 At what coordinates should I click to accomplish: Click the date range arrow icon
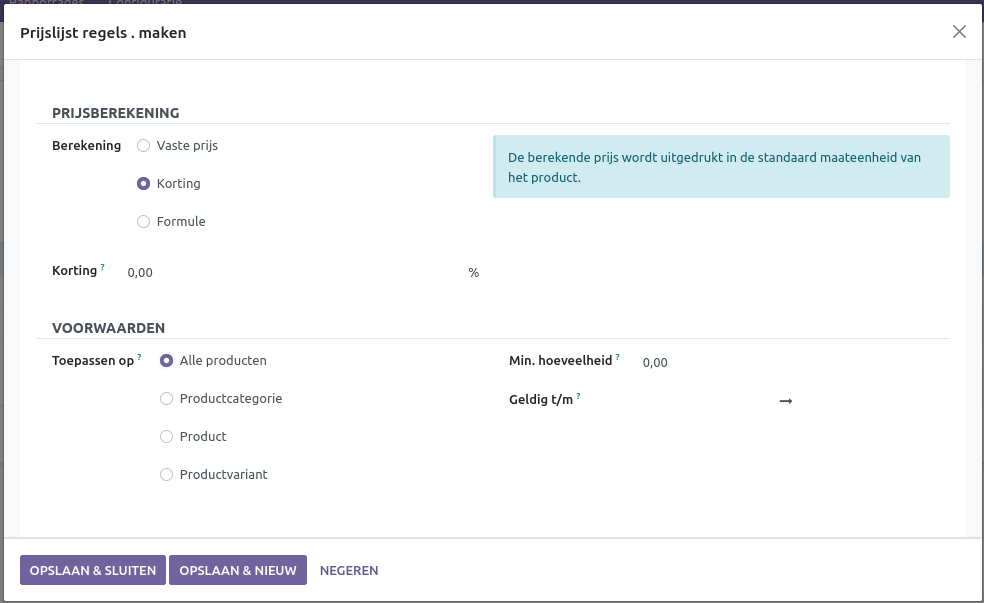tap(786, 401)
